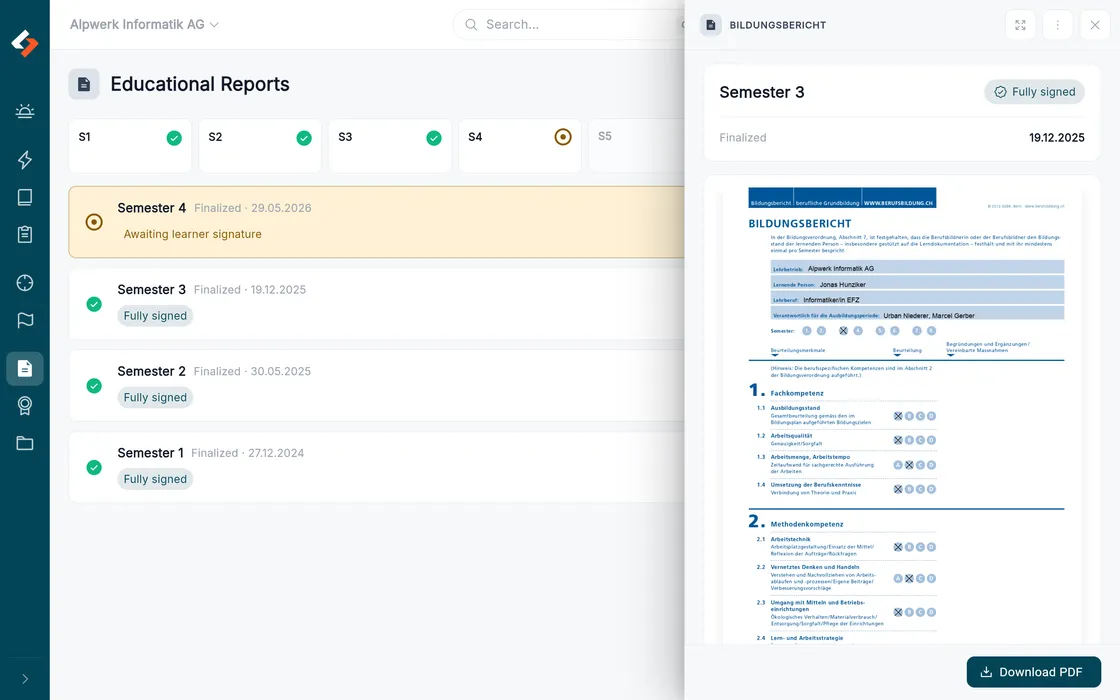Open the Semester 3 report row
This screenshot has height=700, width=1120.
coord(376,304)
